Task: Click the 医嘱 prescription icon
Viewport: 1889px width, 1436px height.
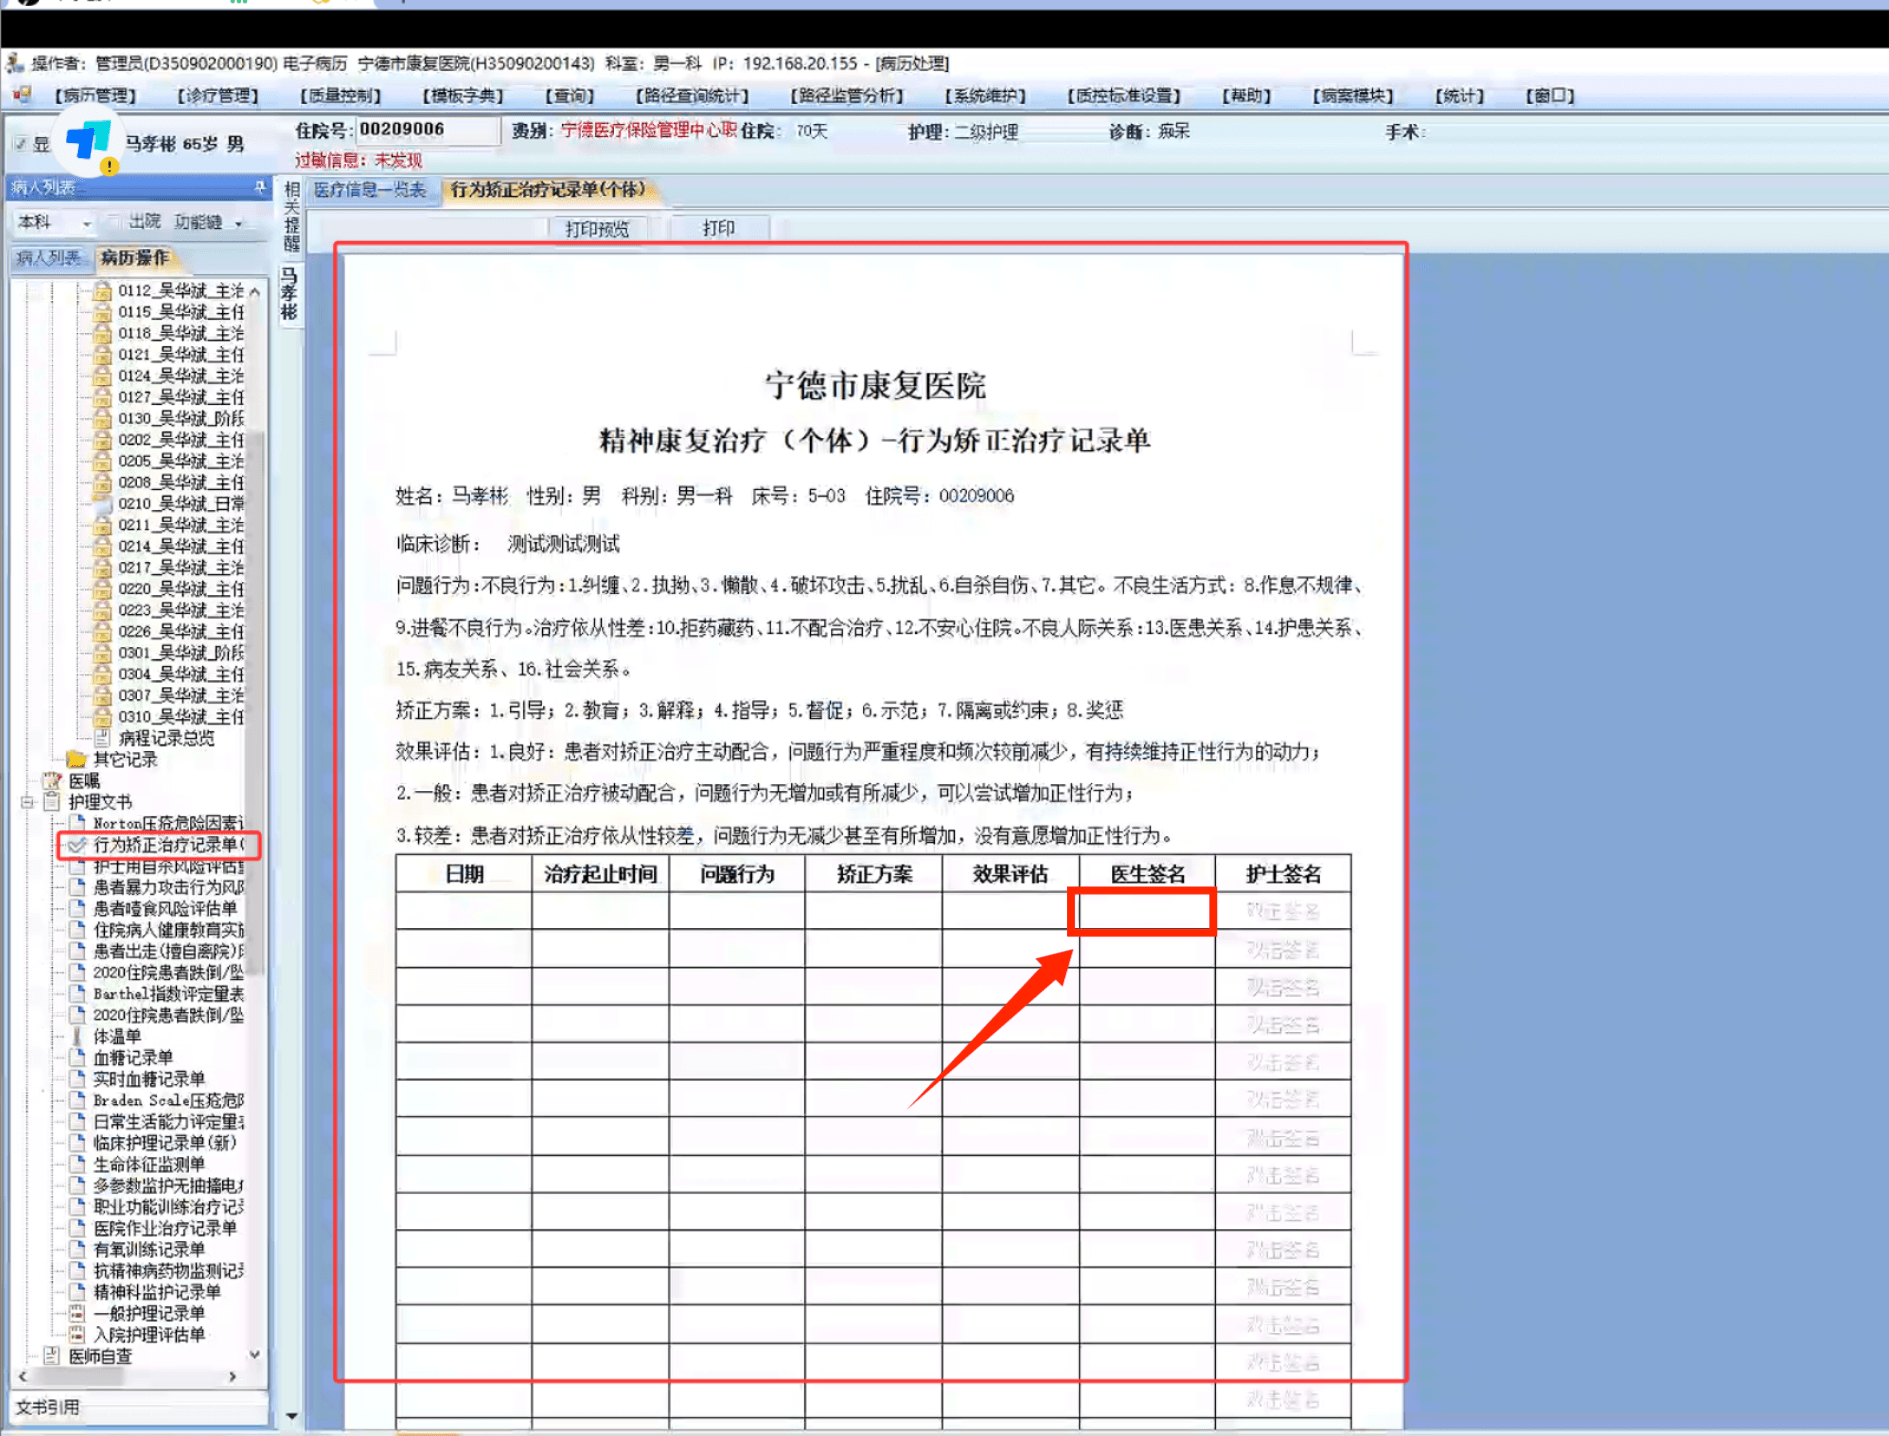Action: tap(52, 781)
